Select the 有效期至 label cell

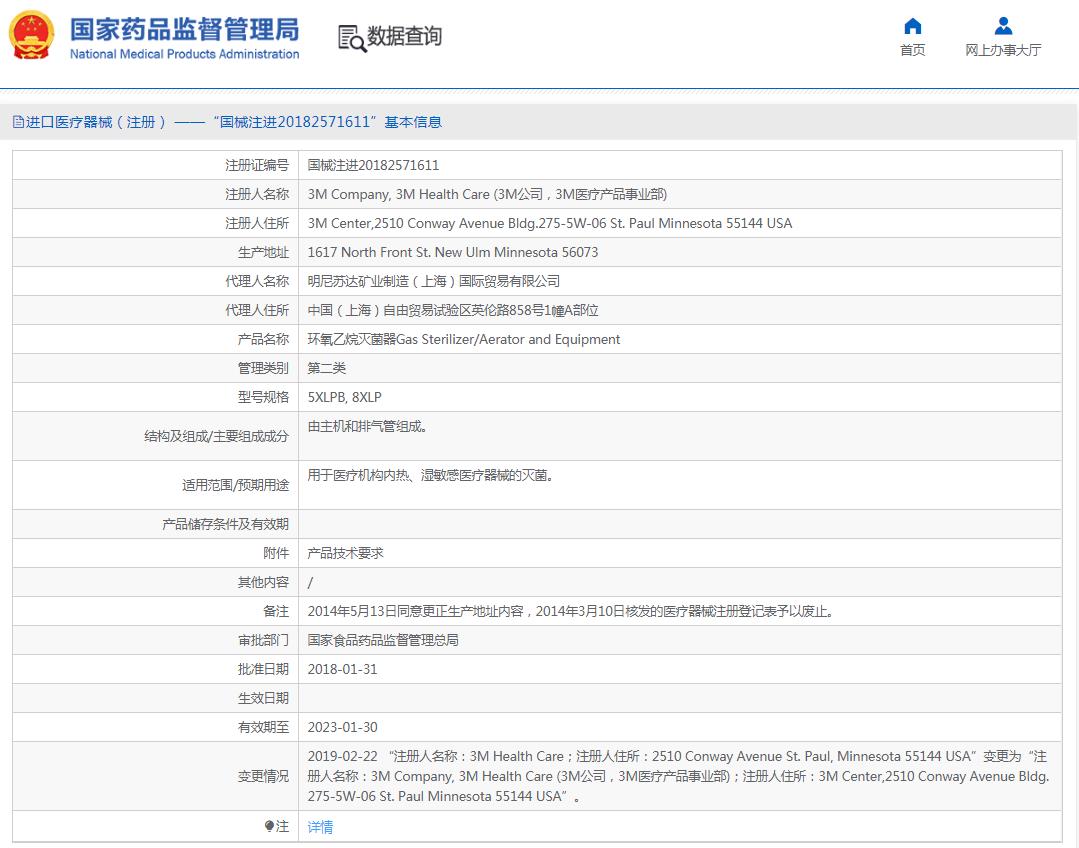tap(156, 726)
